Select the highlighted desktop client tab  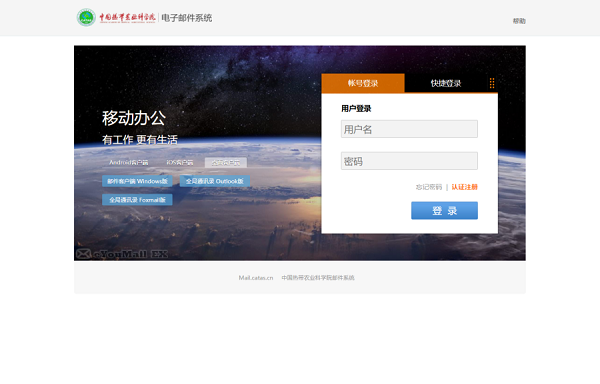pos(226,163)
